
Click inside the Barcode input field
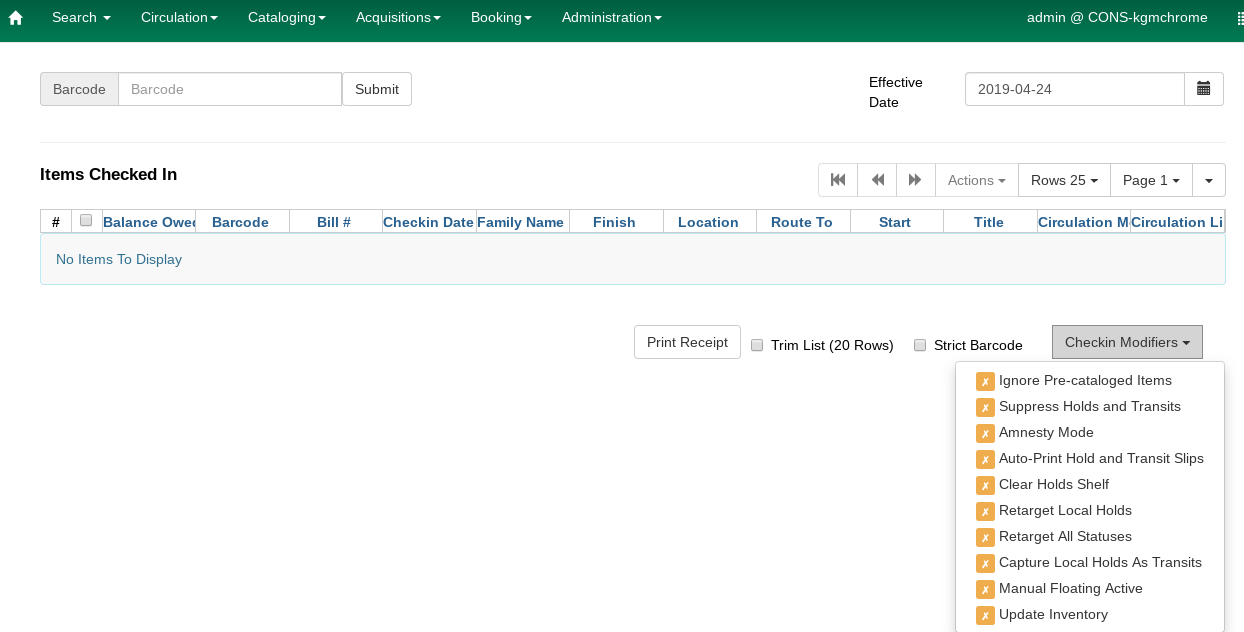click(x=230, y=89)
